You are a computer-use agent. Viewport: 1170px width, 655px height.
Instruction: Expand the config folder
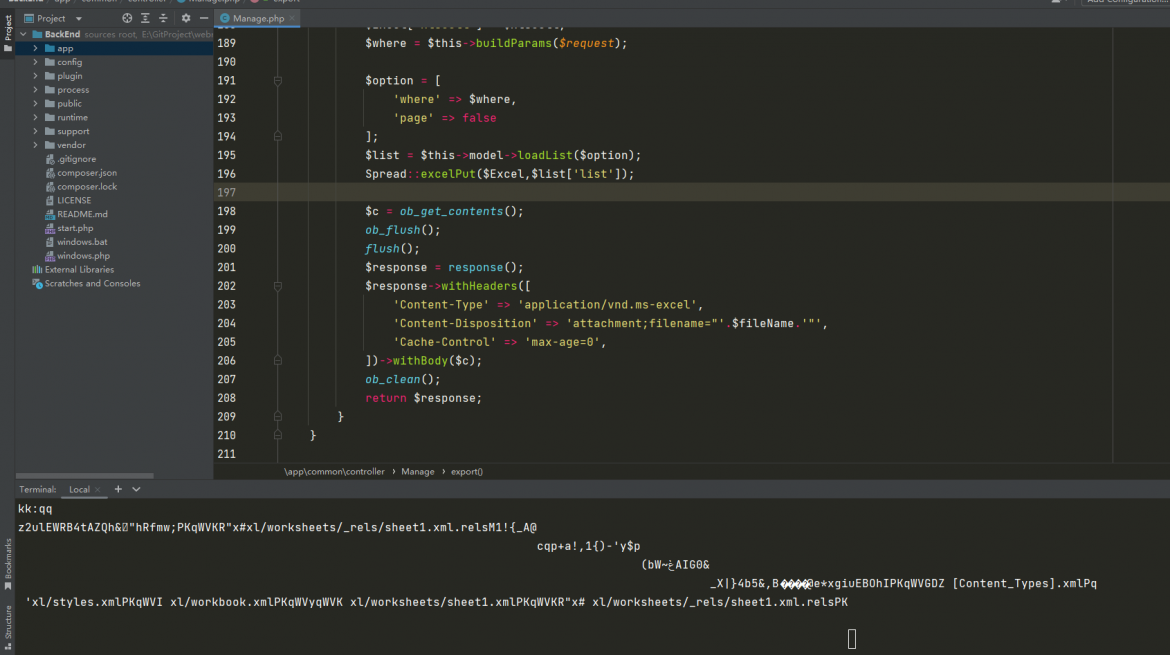click(35, 62)
